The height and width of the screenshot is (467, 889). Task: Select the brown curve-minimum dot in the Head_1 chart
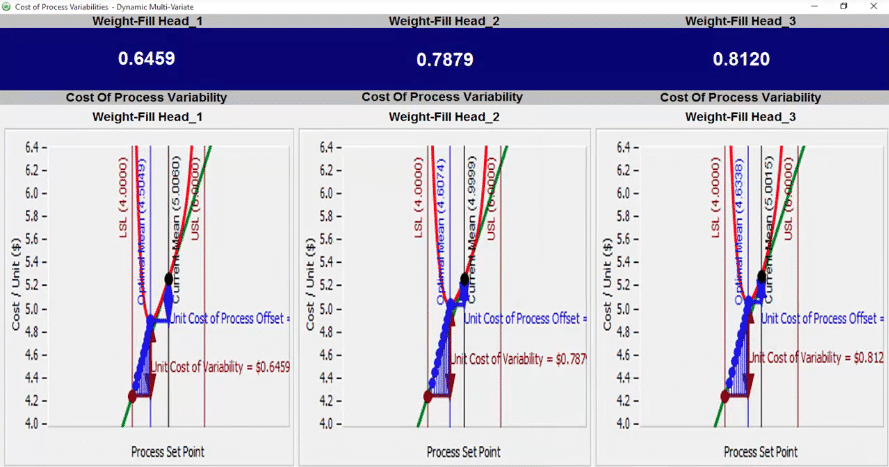coord(133,396)
